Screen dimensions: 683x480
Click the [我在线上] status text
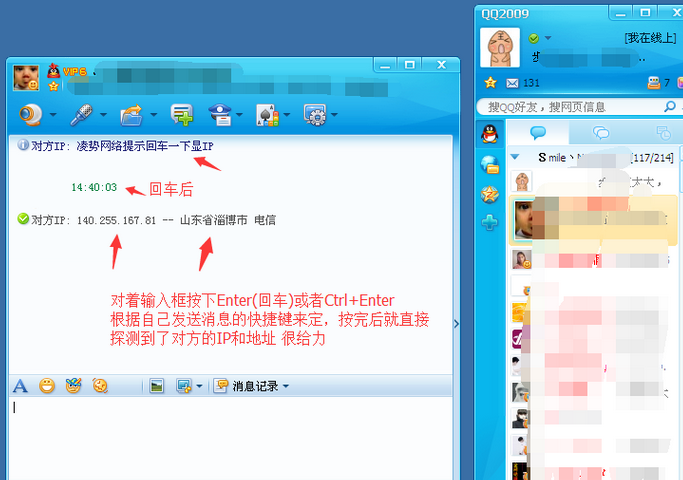click(650, 38)
